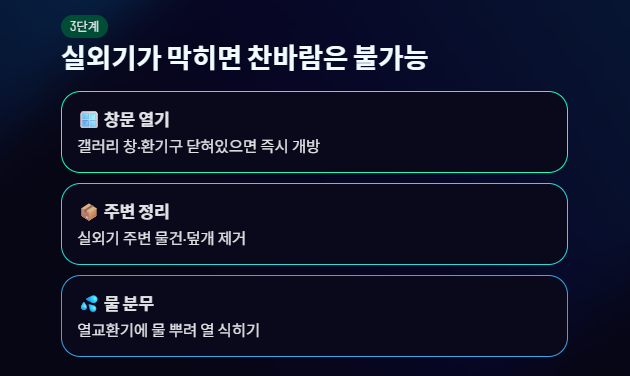Click the headline 실외기가 막히면 찬바람은 불가능
This screenshot has width=630, height=376.
(244, 58)
